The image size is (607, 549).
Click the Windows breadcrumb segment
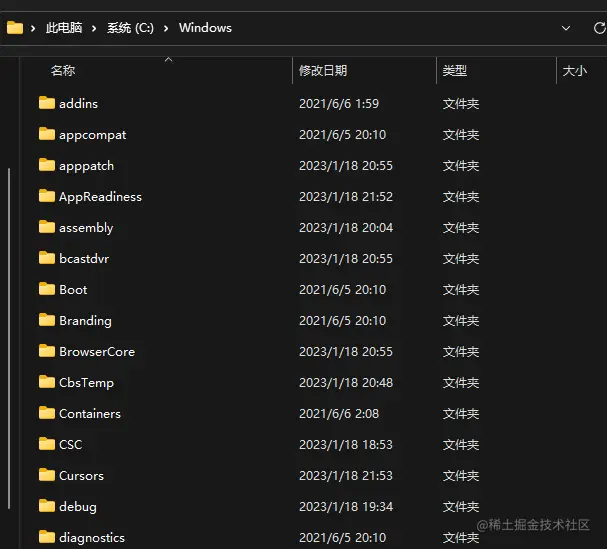[x=205, y=28]
